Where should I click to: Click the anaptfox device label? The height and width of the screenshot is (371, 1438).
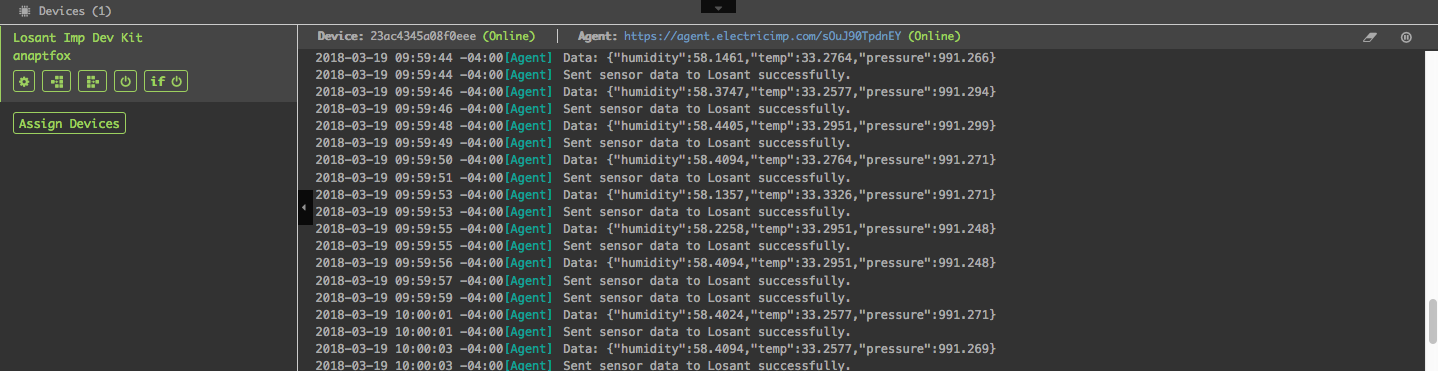[42, 56]
